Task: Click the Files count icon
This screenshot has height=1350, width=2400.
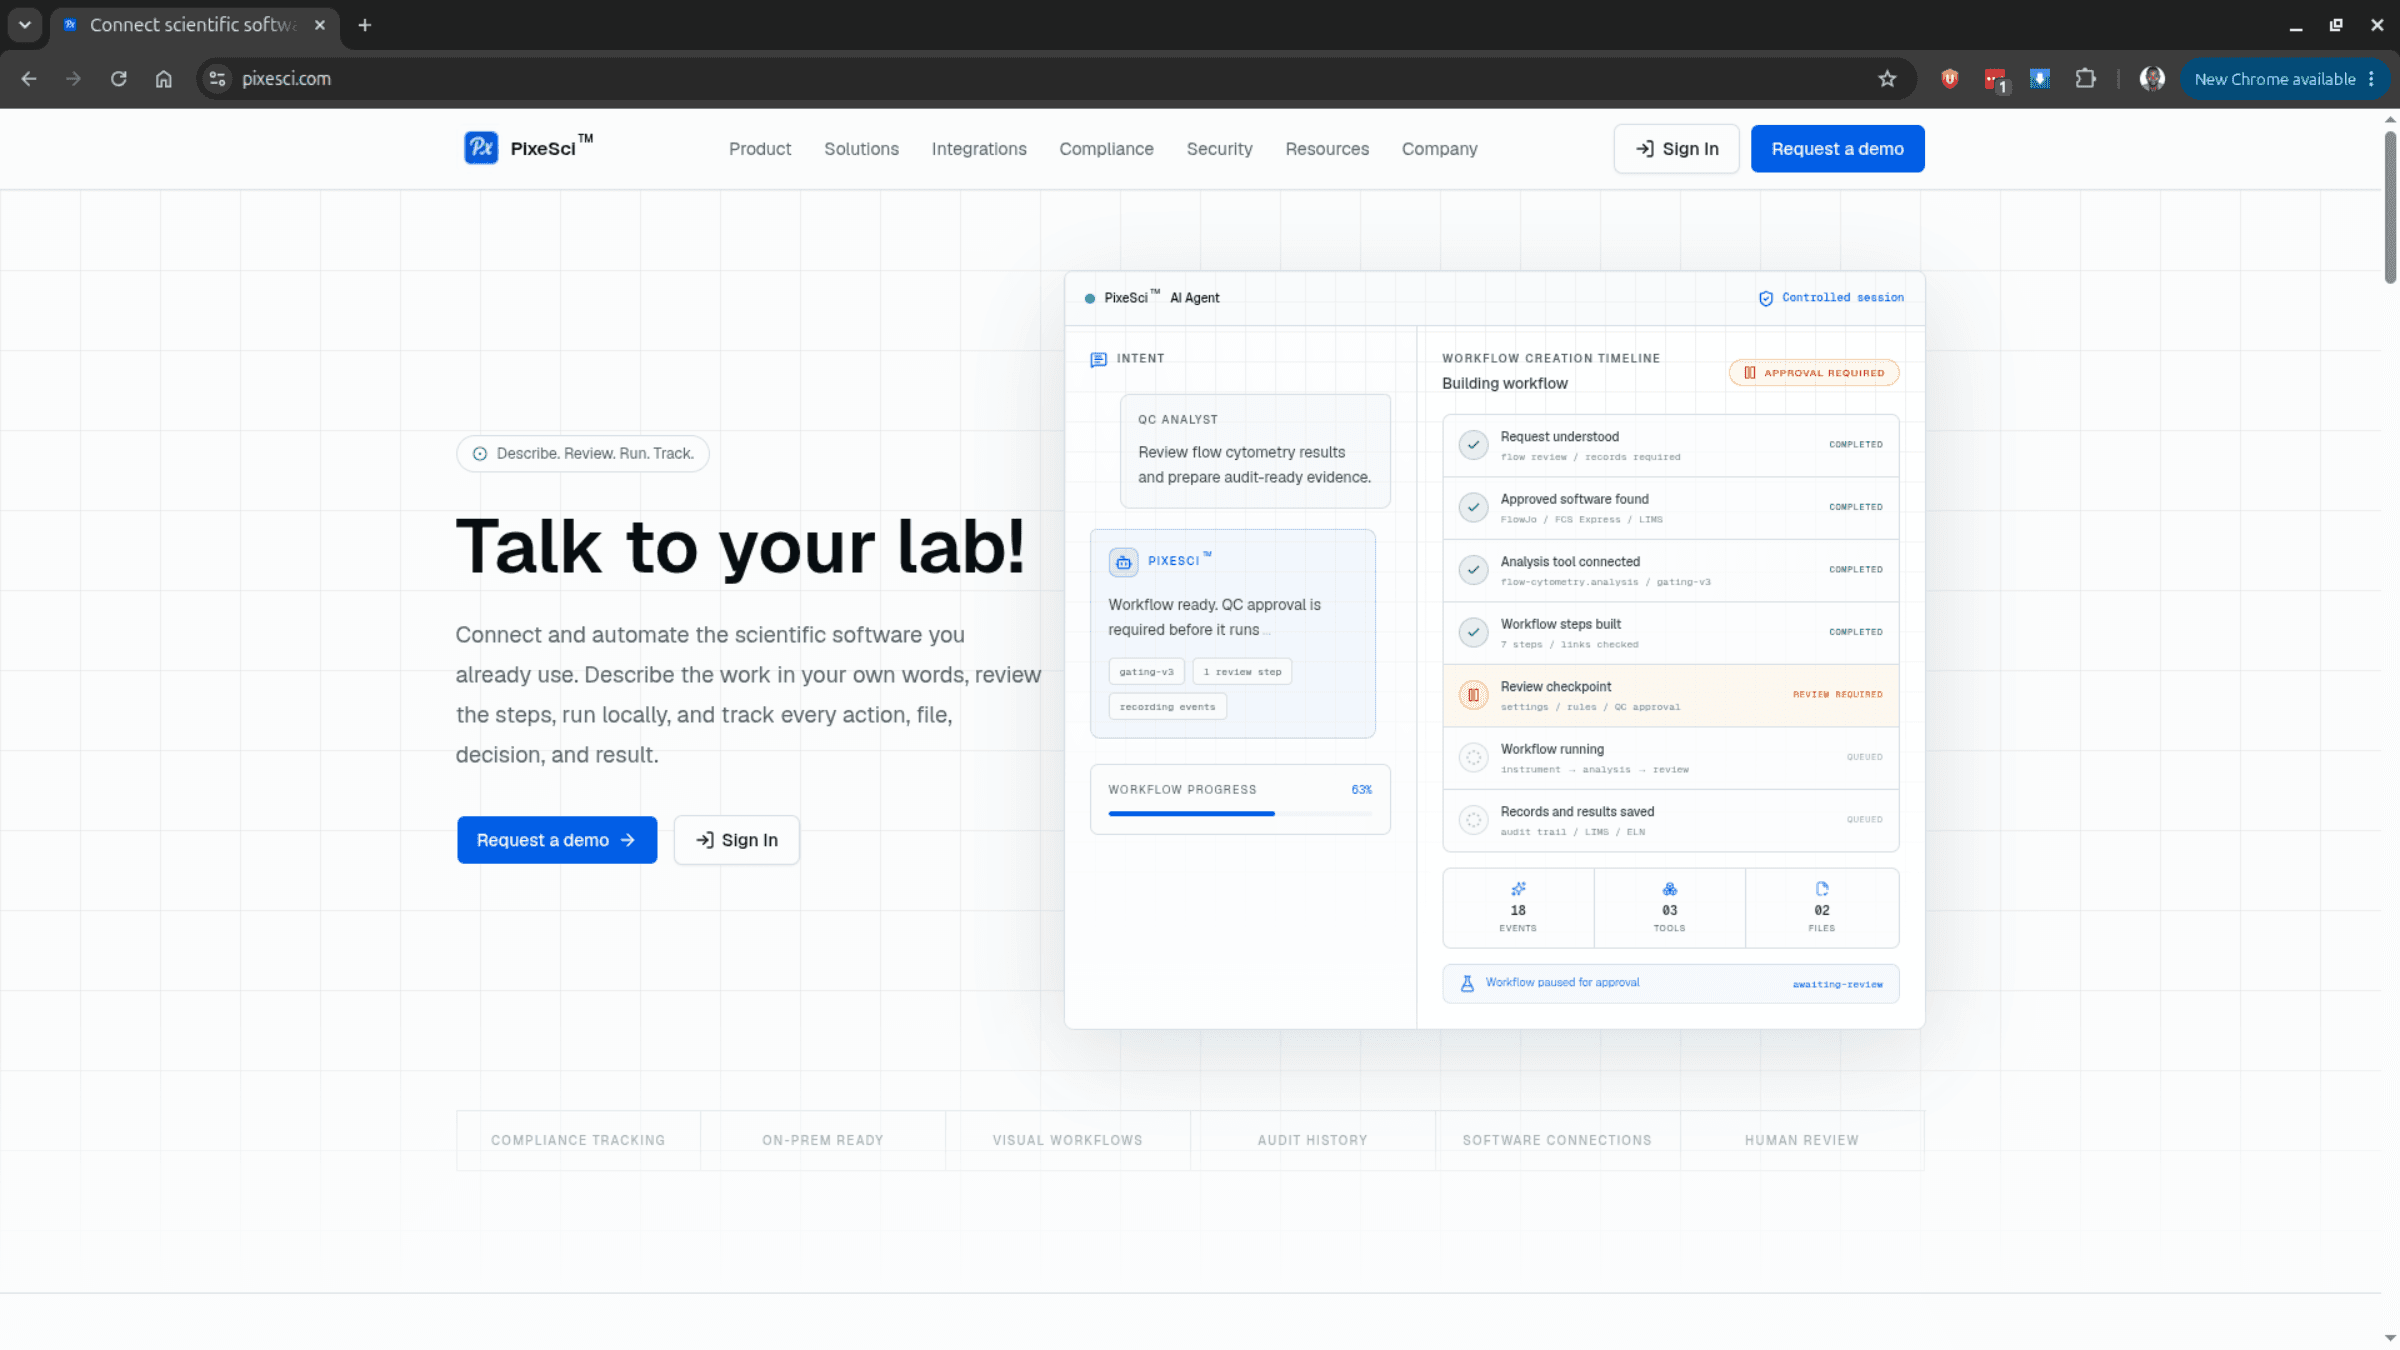Action: (x=1822, y=889)
